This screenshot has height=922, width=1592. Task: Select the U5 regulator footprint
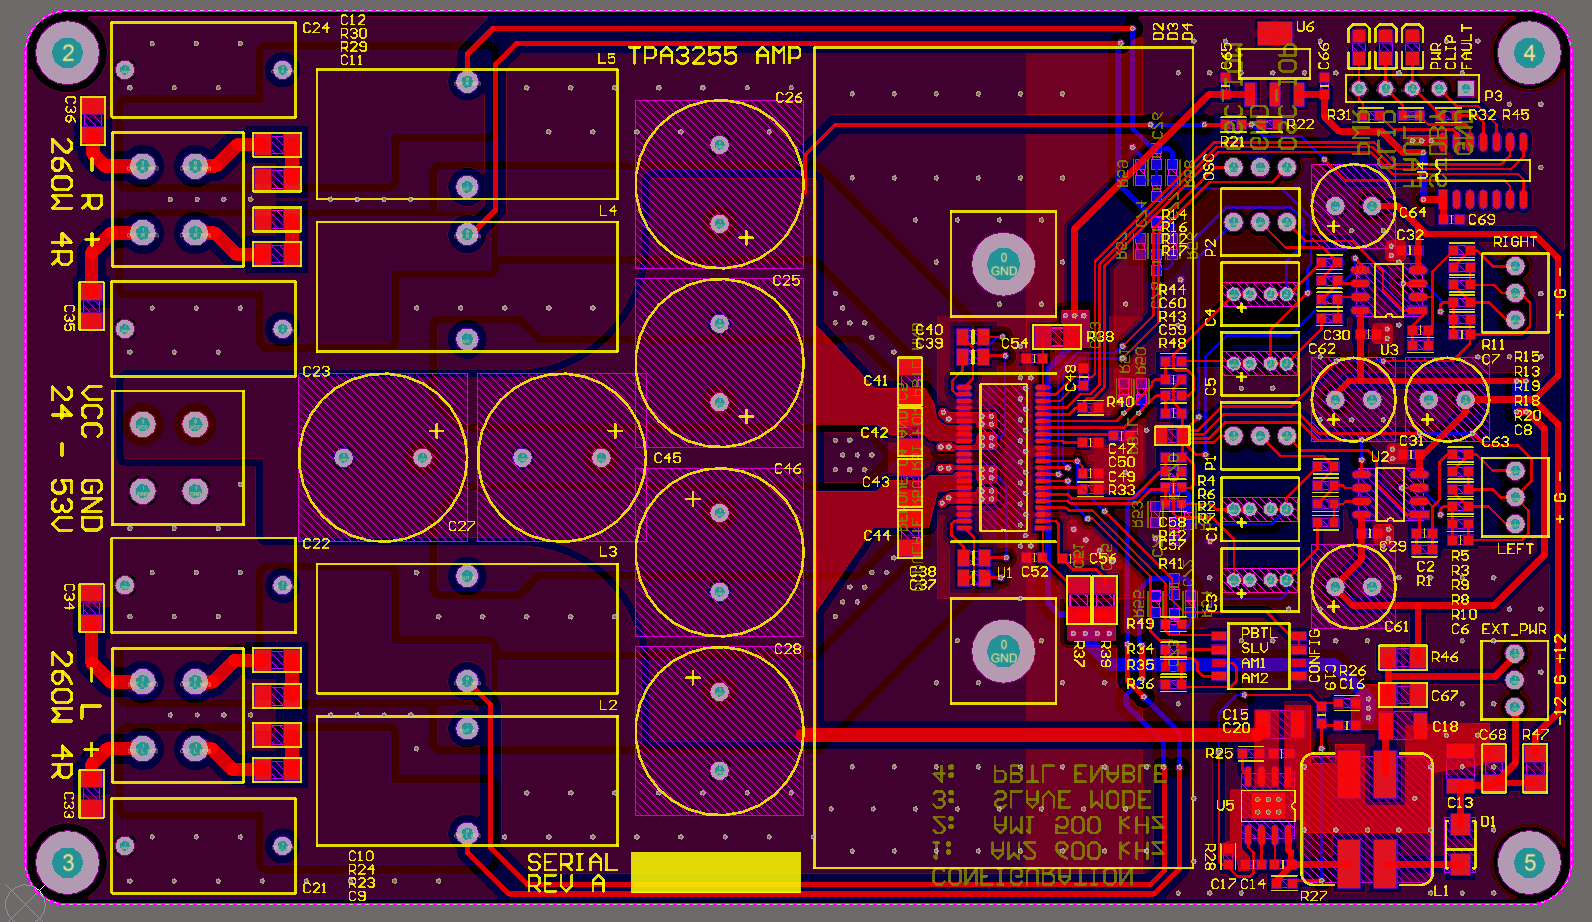(x=1268, y=804)
